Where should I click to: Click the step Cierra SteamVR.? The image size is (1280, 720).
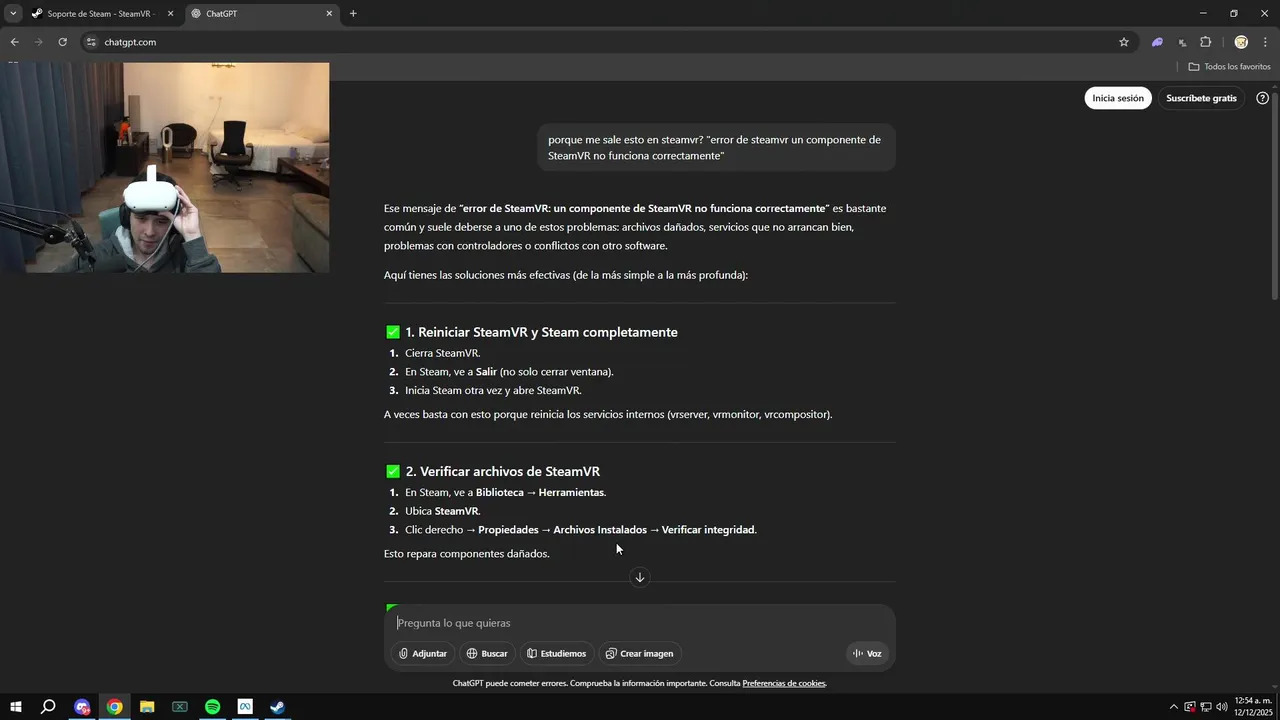[x=442, y=353]
